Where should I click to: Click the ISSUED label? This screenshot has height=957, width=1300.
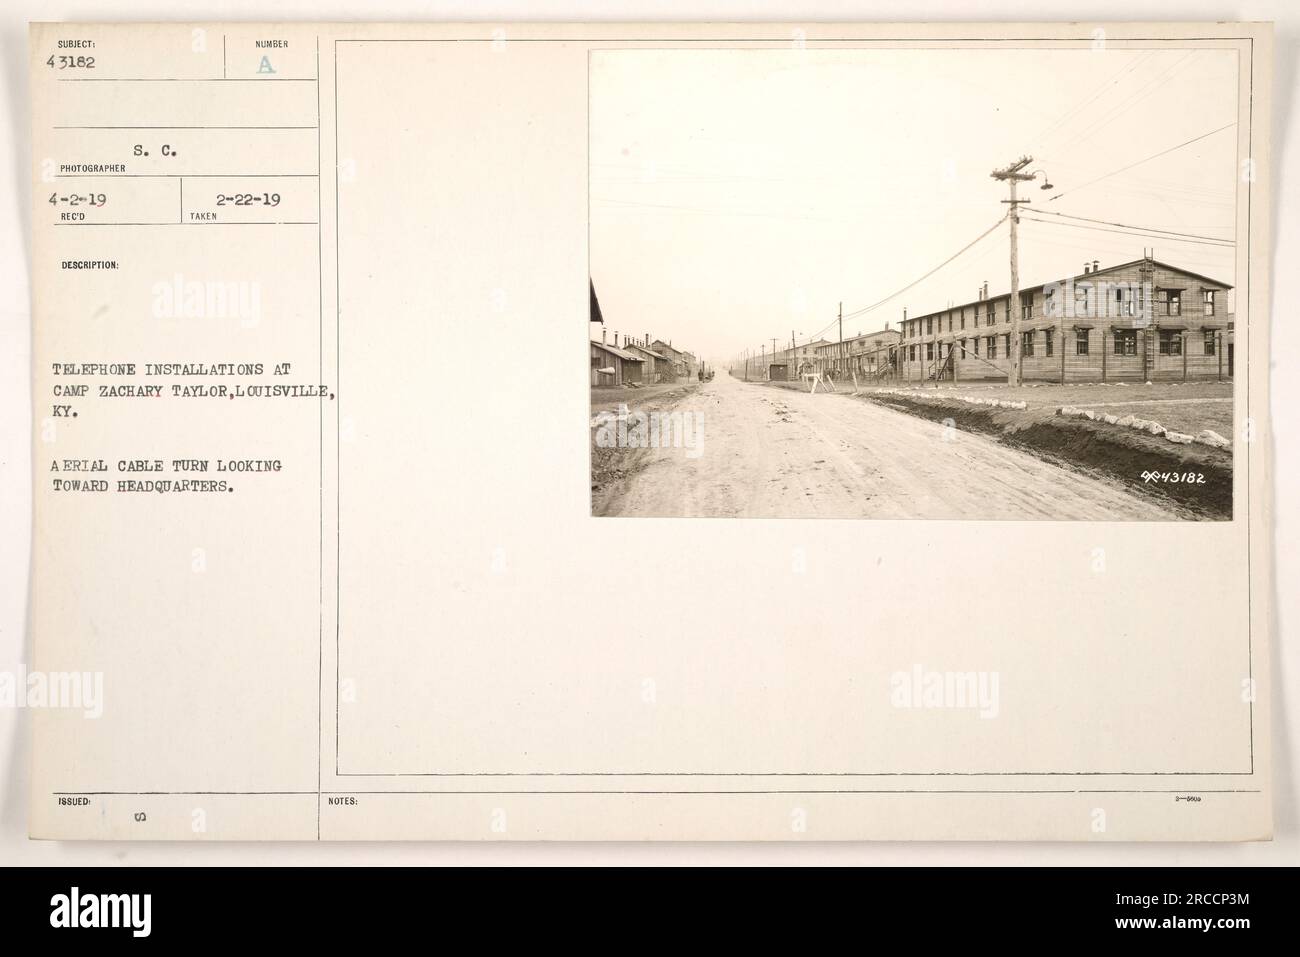(74, 801)
